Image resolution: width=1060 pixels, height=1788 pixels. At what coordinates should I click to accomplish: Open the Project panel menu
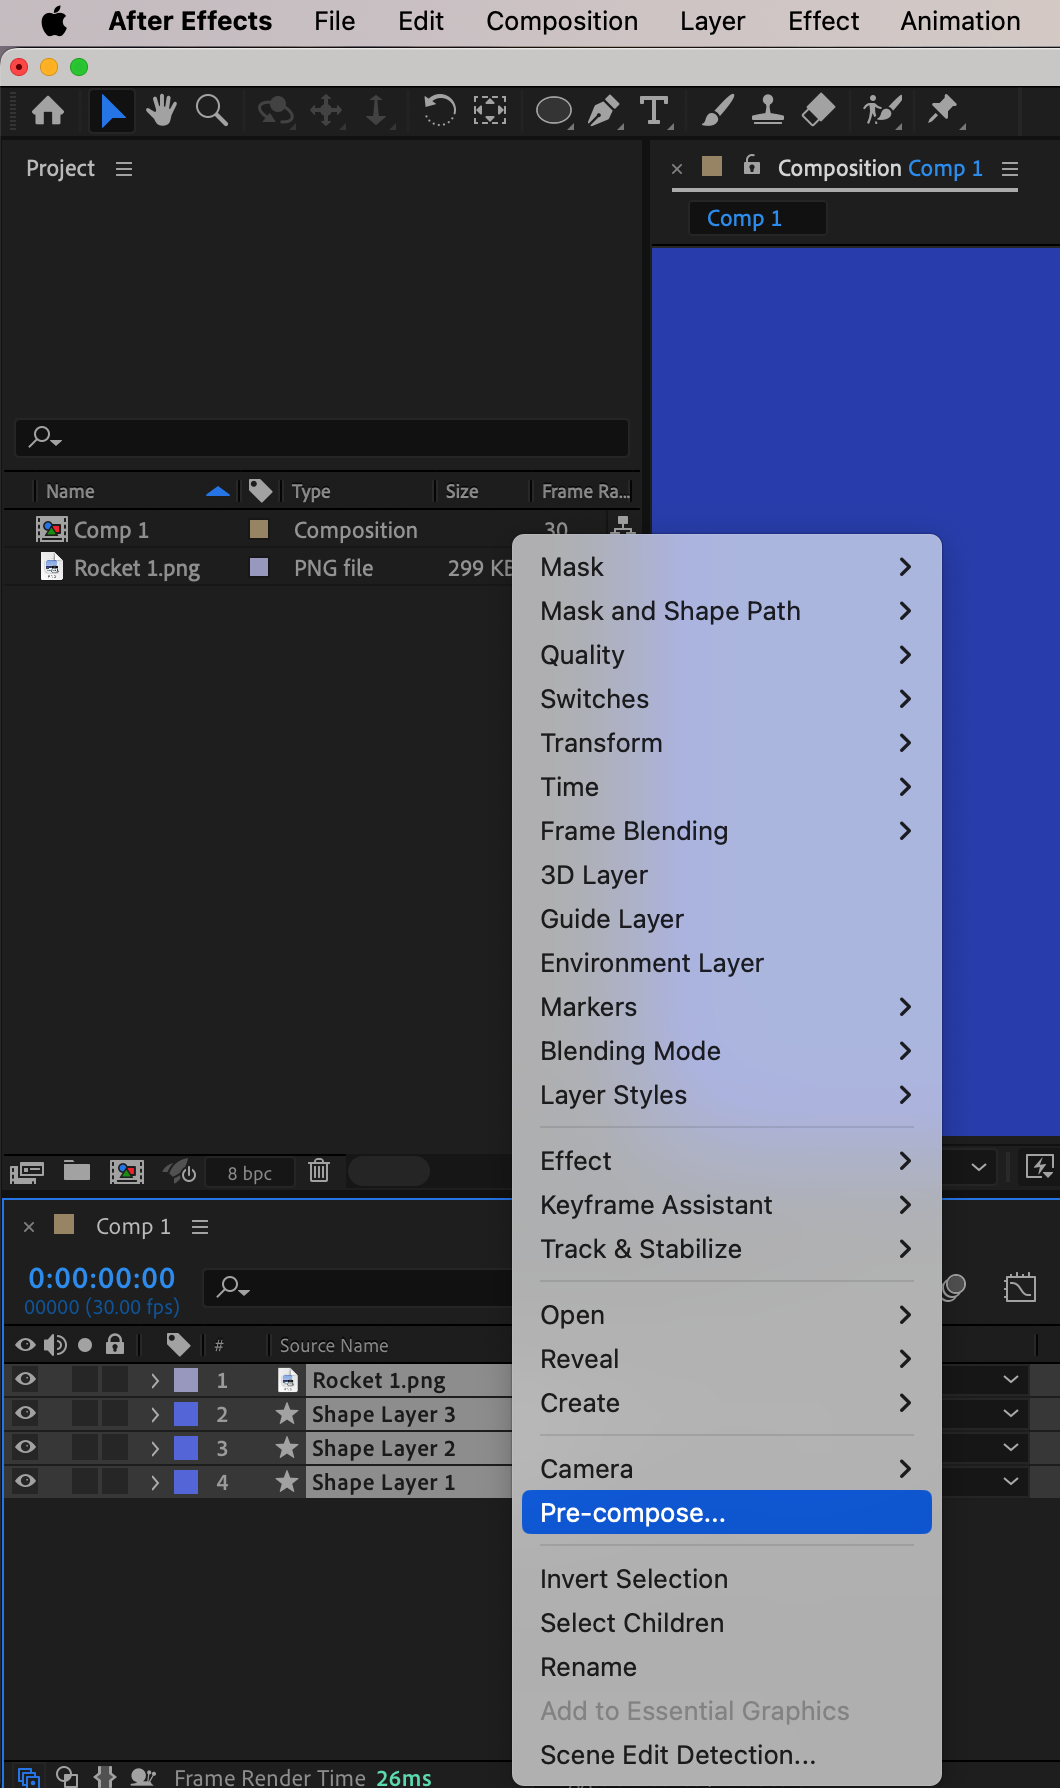124,169
